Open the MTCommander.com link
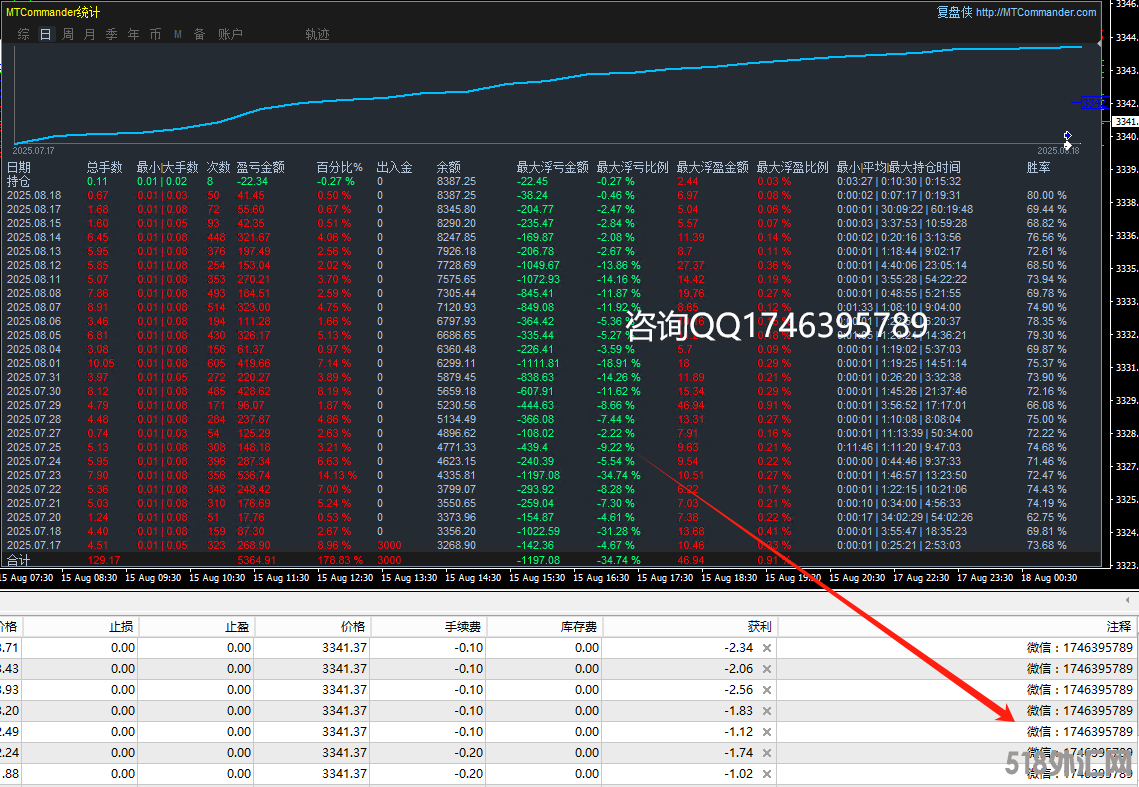The width and height of the screenshot is (1139, 787). (1035, 12)
